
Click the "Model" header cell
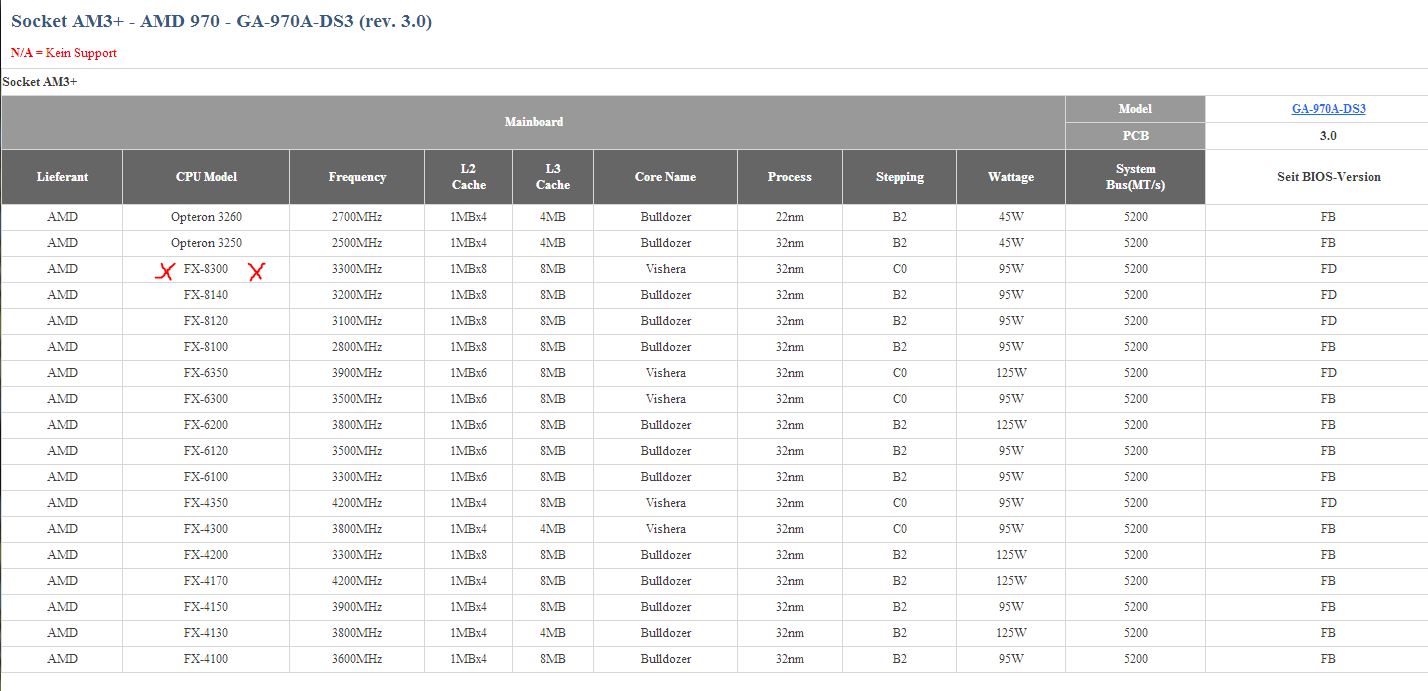1135,109
